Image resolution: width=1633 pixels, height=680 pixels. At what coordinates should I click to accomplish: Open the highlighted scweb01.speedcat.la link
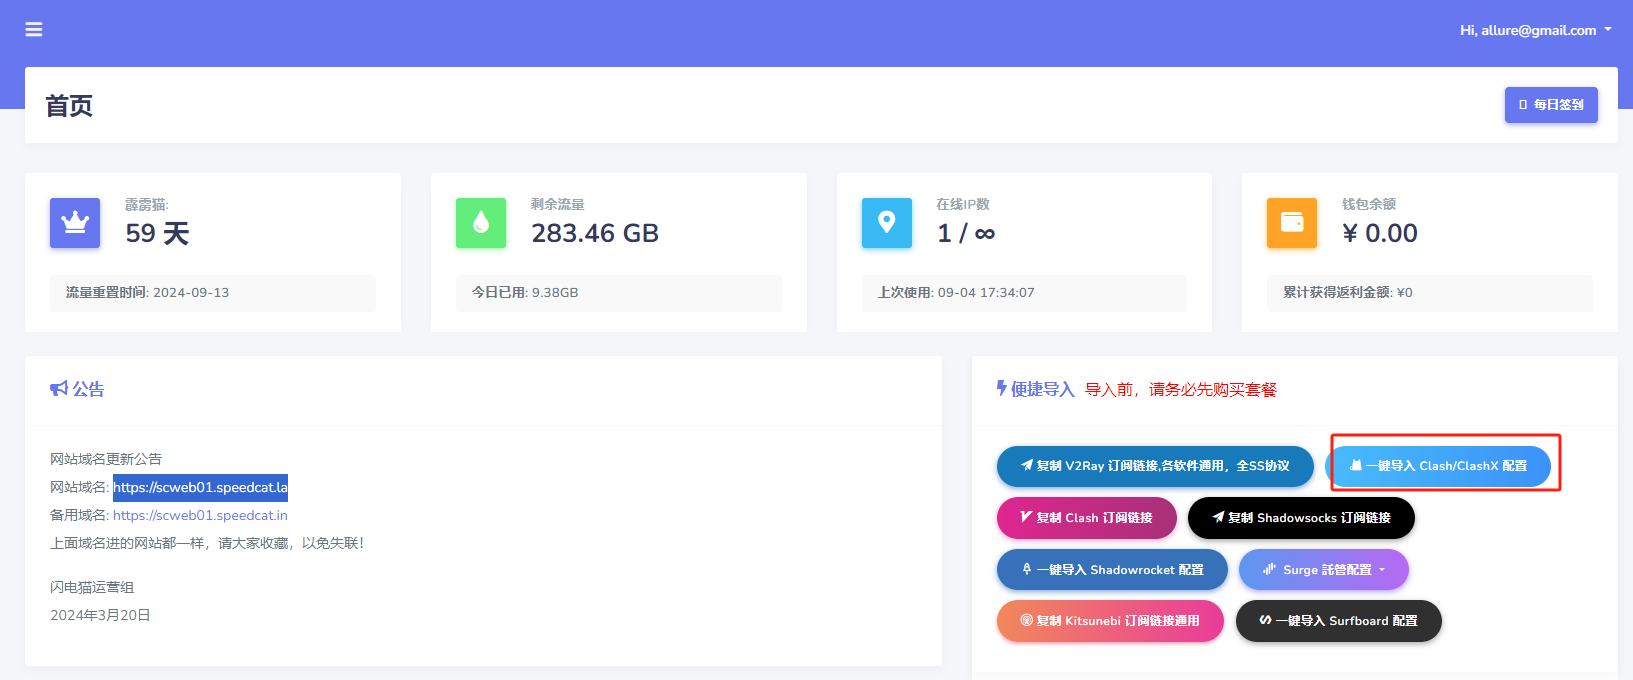[200, 488]
